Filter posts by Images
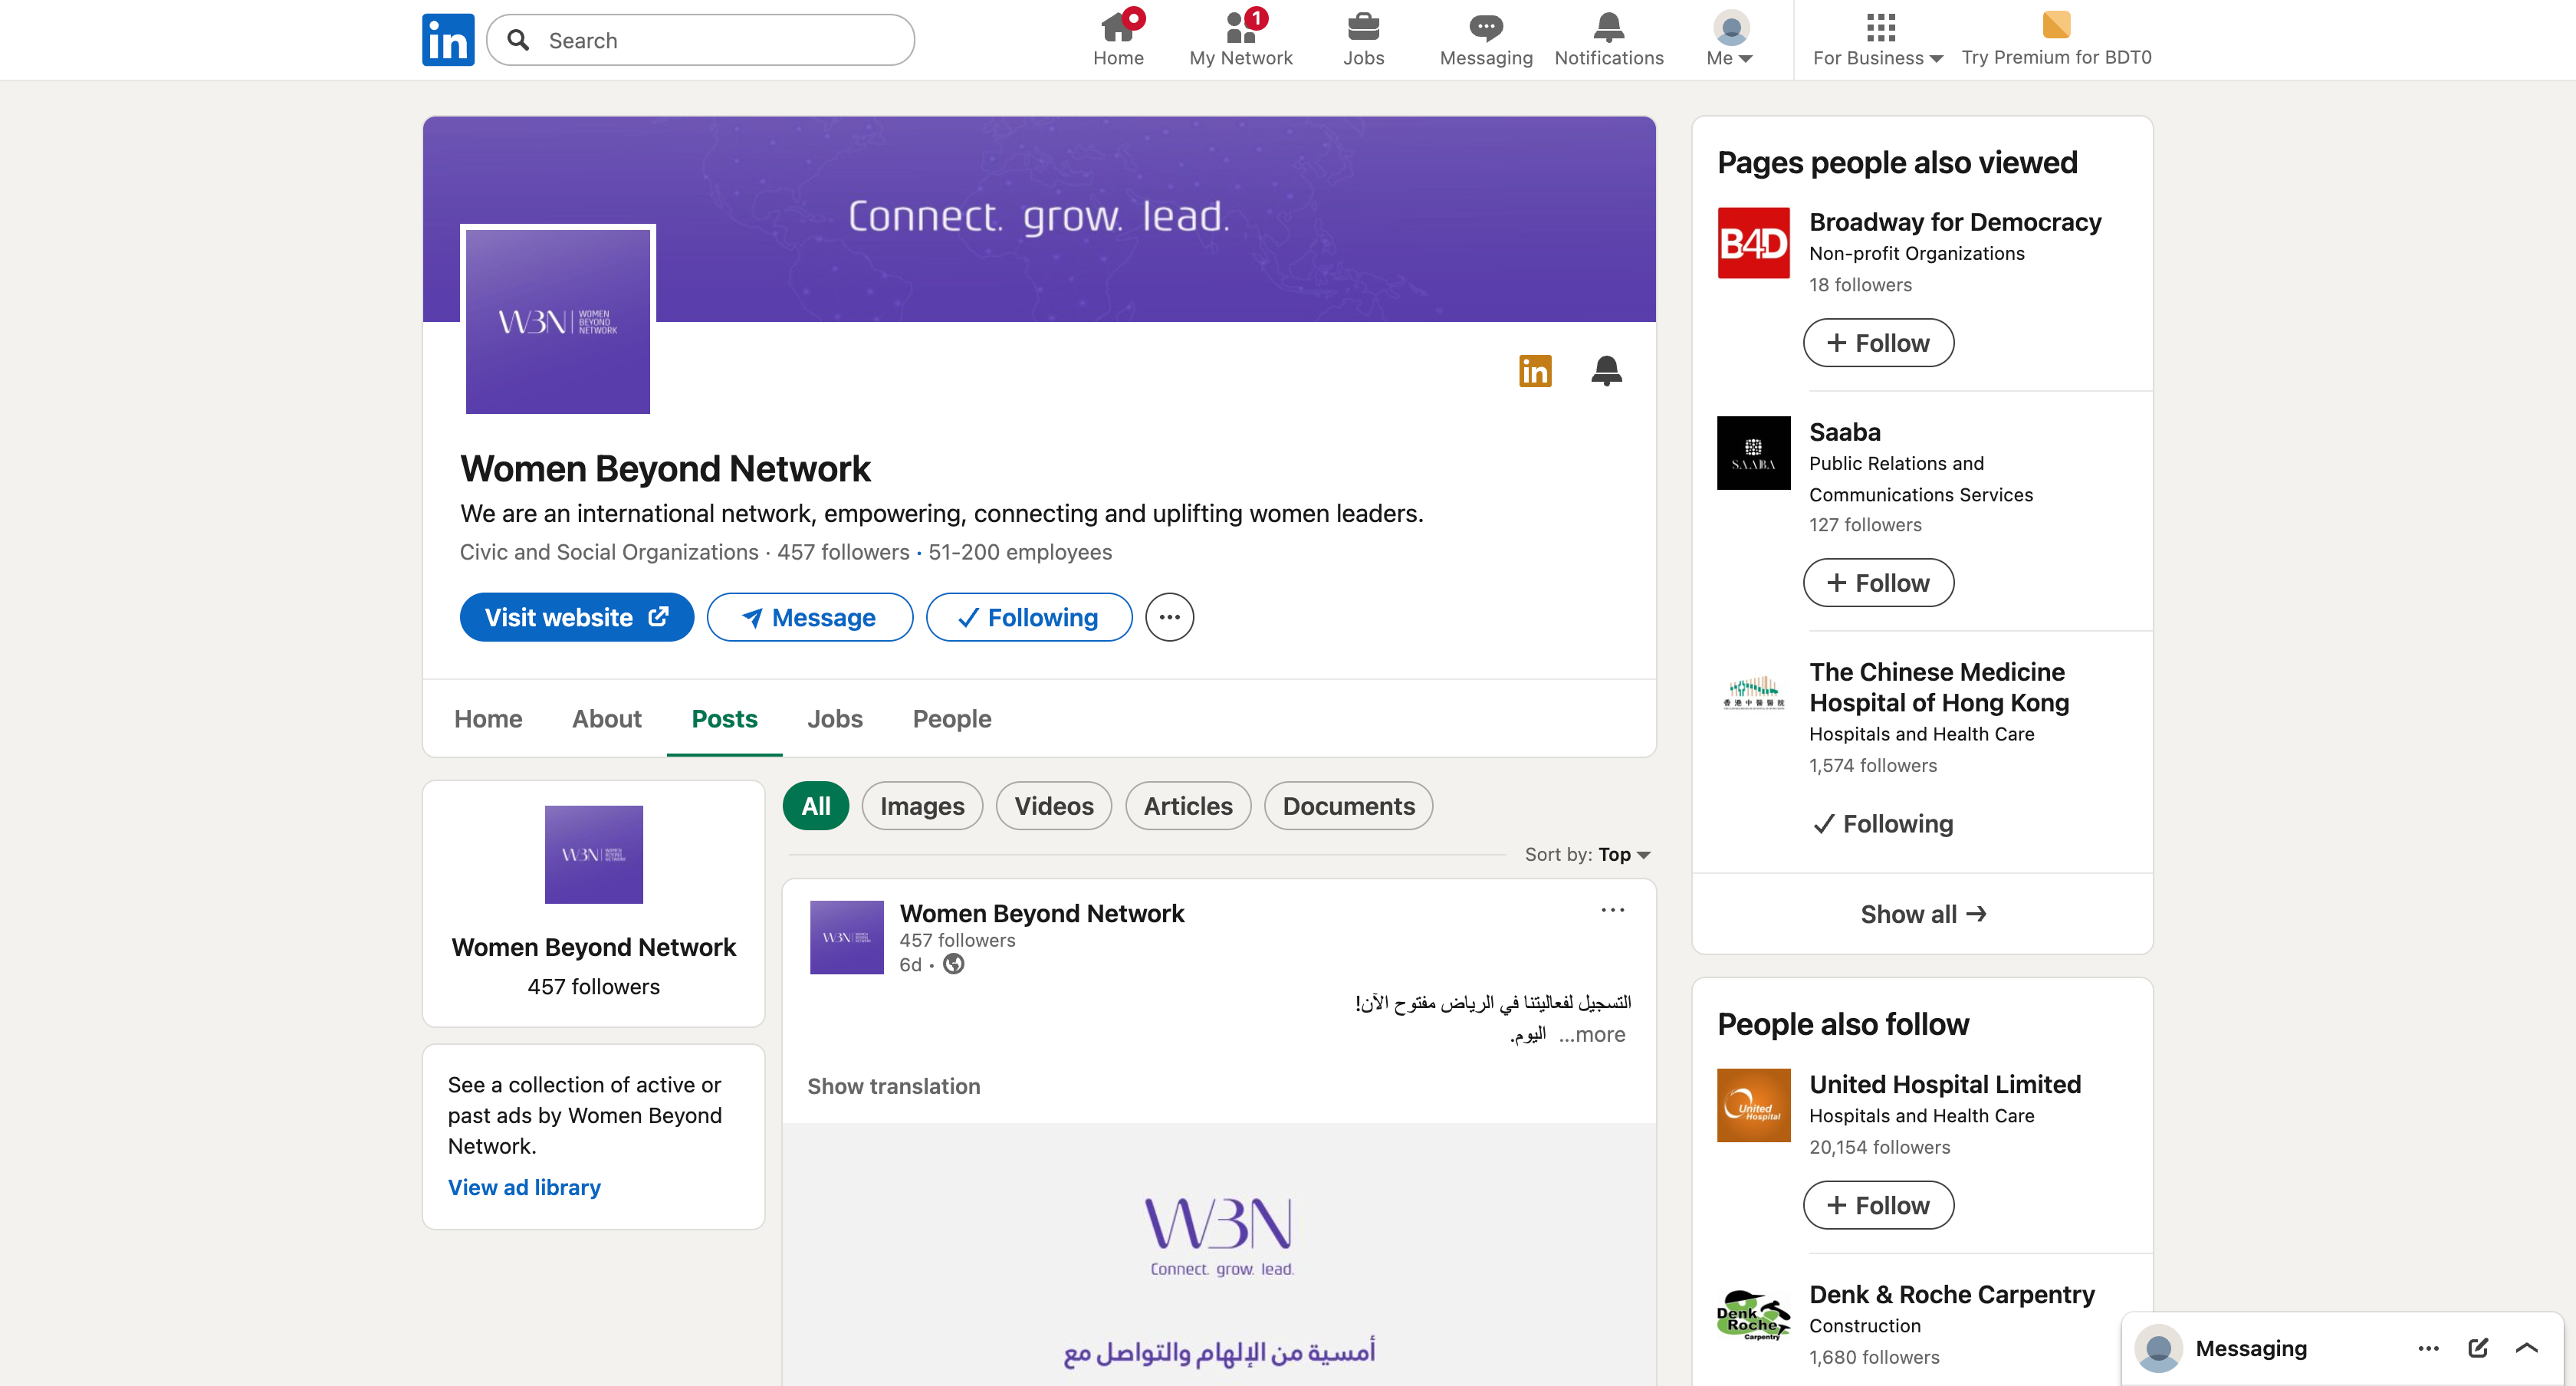Screen dimensions: 2576x1386 [922, 806]
